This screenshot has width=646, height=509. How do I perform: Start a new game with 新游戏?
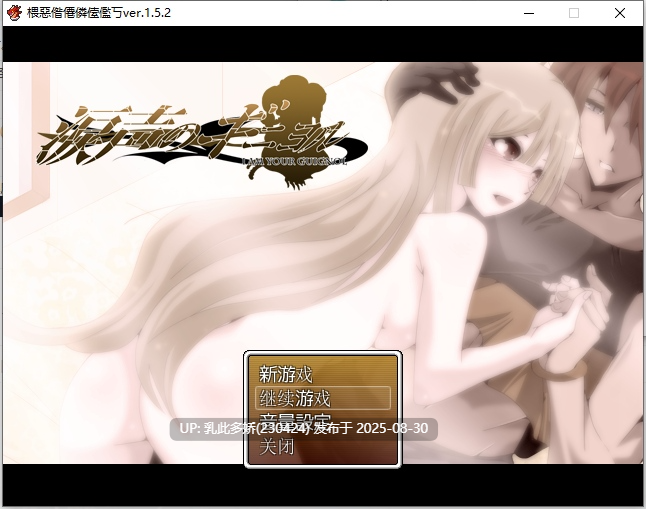click(x=286, y=374)
